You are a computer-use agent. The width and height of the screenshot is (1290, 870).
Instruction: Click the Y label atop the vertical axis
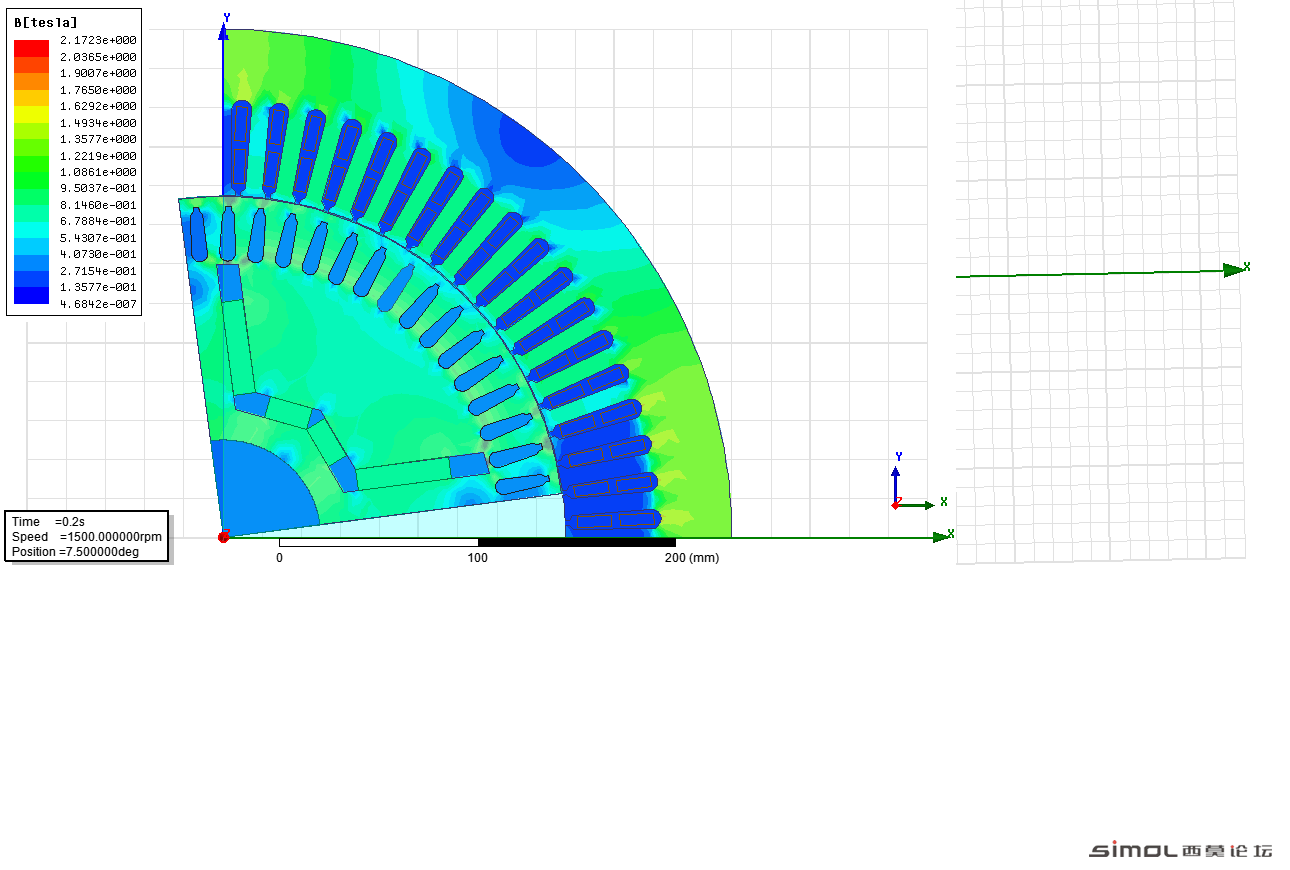pos(227,18)
